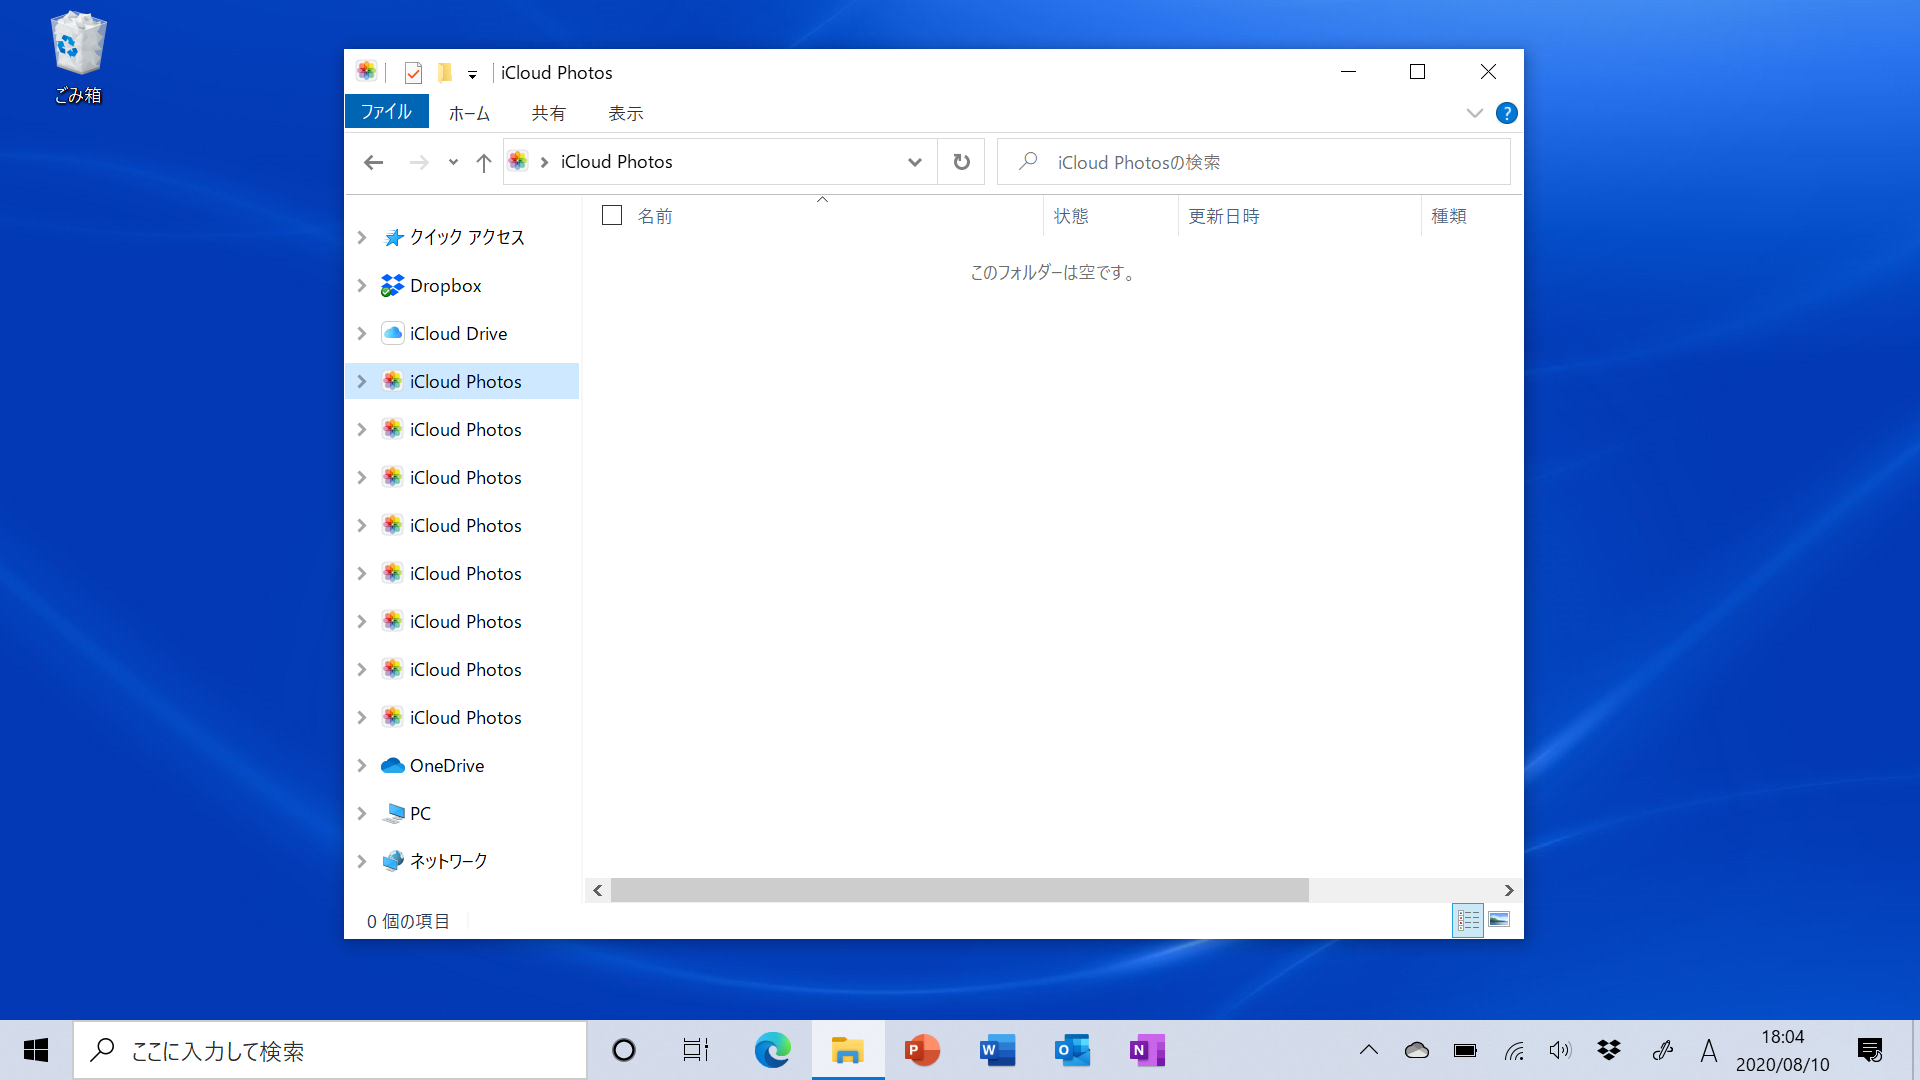
Task: Switch to the ホーム ribbon tab
Action: click(469, 113)
